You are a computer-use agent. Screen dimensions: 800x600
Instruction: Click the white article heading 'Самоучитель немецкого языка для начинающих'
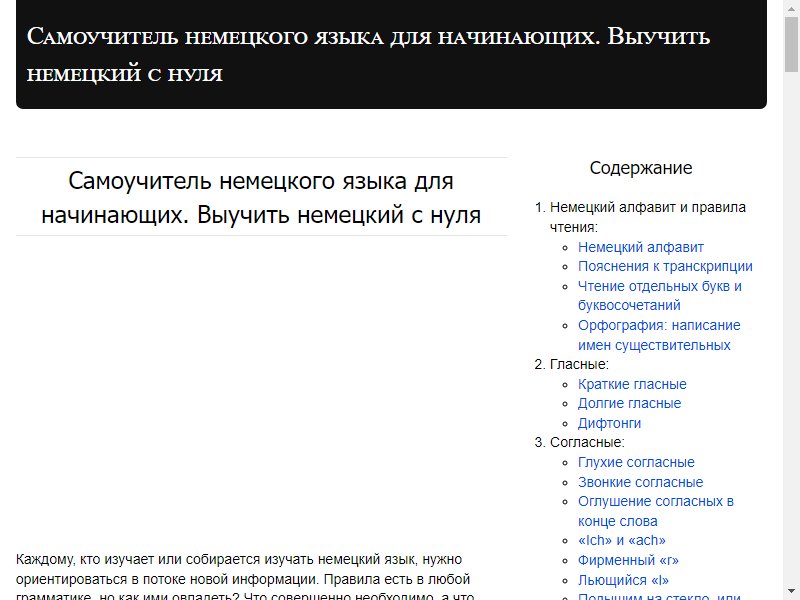(261, 197)
